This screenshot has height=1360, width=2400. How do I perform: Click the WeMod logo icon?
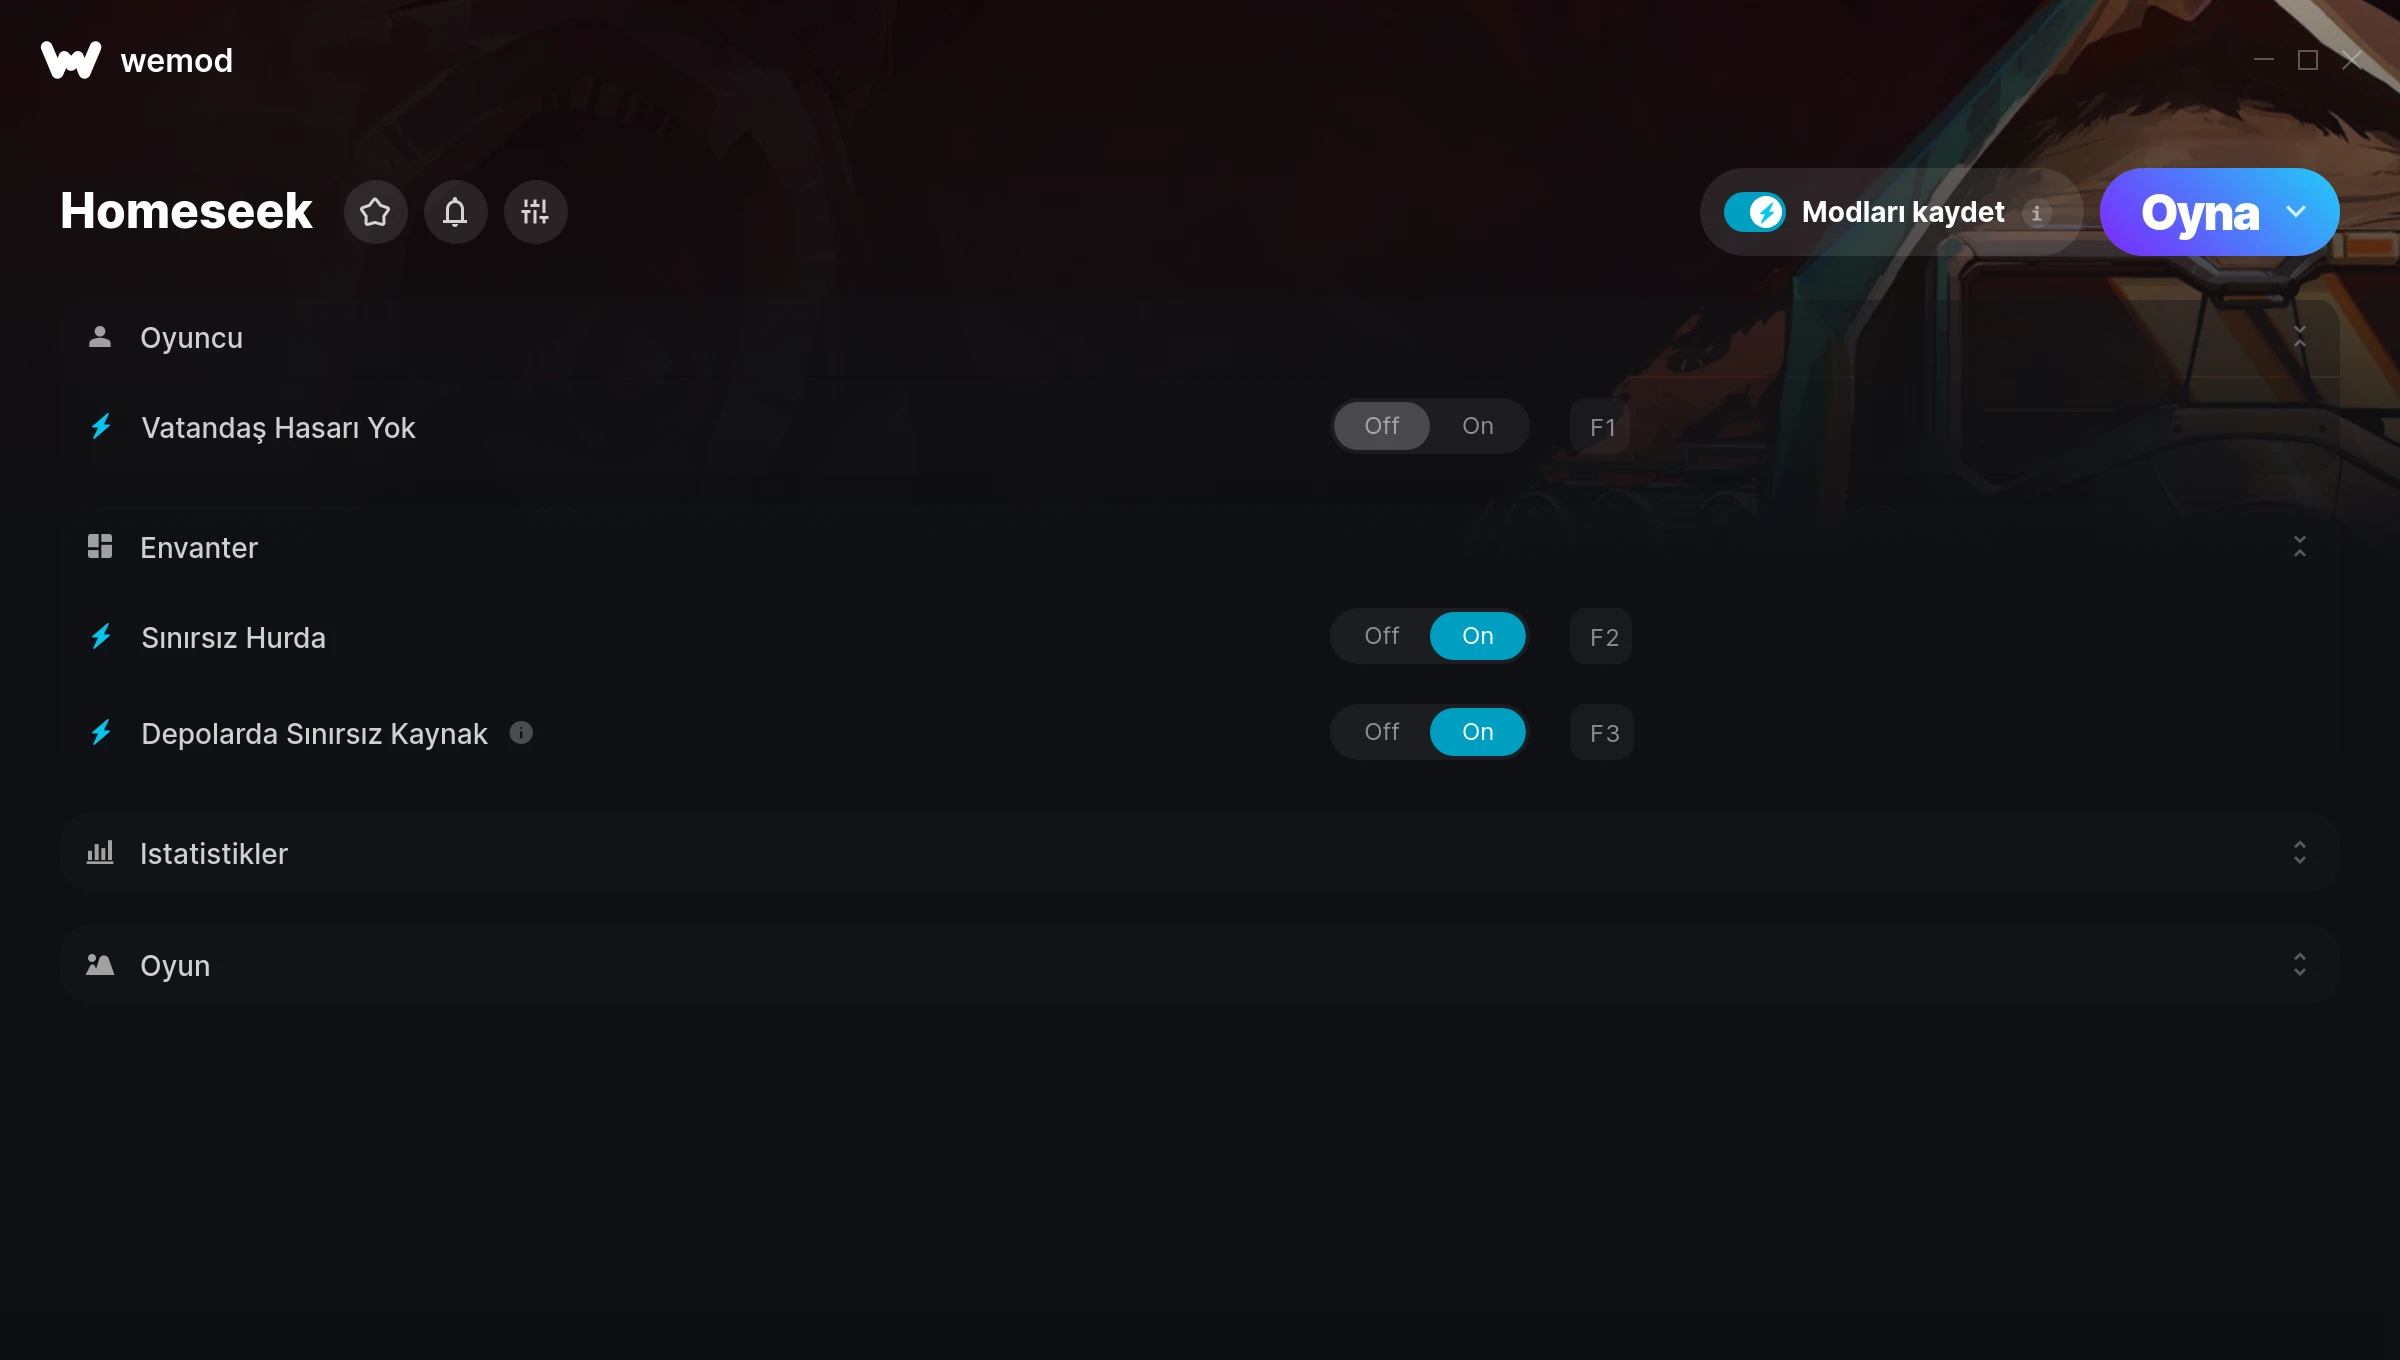[x=71, y=60]
